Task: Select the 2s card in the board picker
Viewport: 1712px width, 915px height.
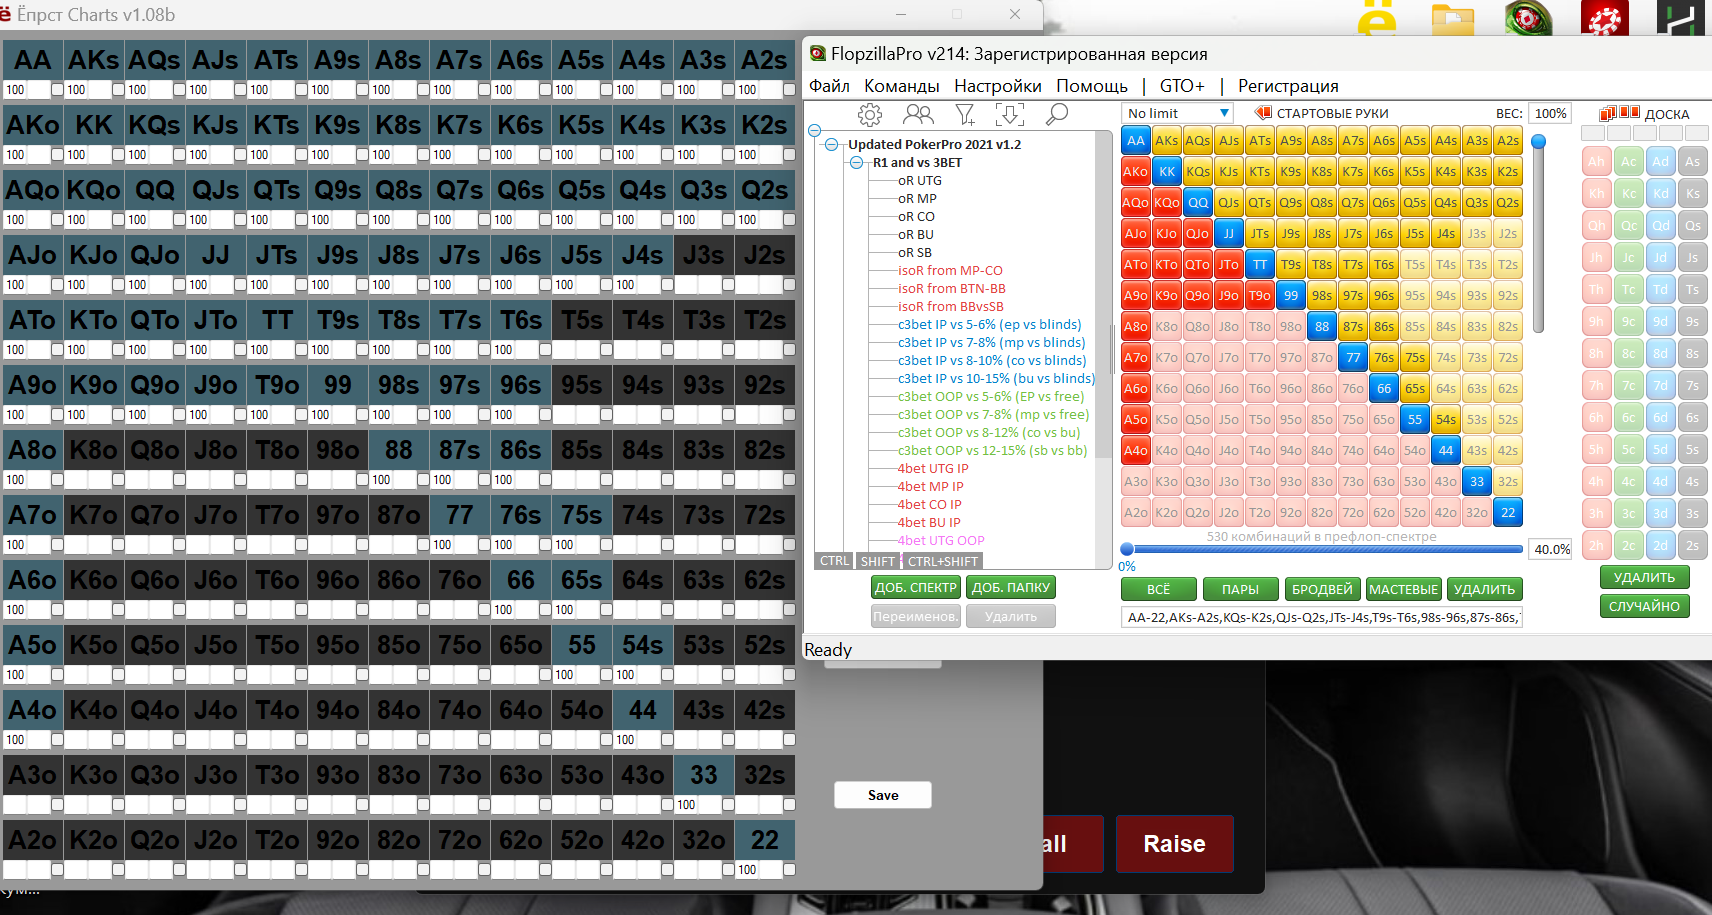Action: tap(1692, 545)
